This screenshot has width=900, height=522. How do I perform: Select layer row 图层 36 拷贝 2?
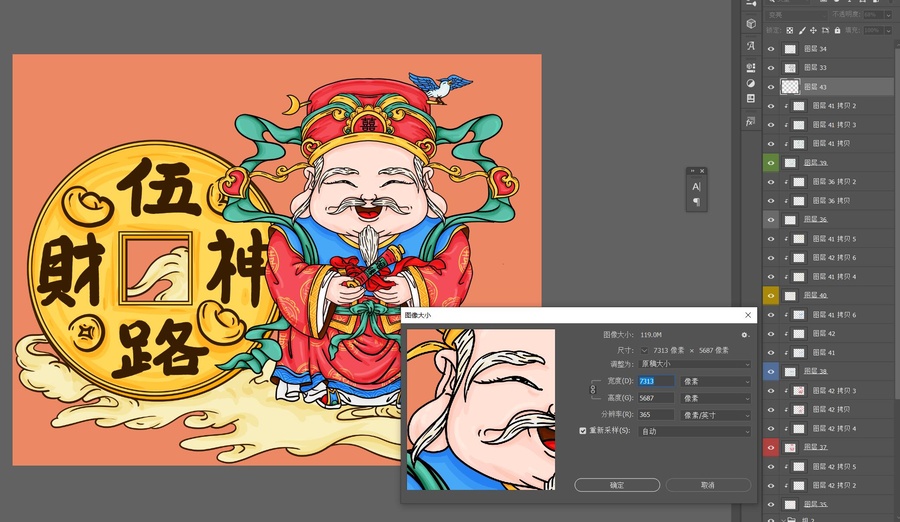pos(828,181)
